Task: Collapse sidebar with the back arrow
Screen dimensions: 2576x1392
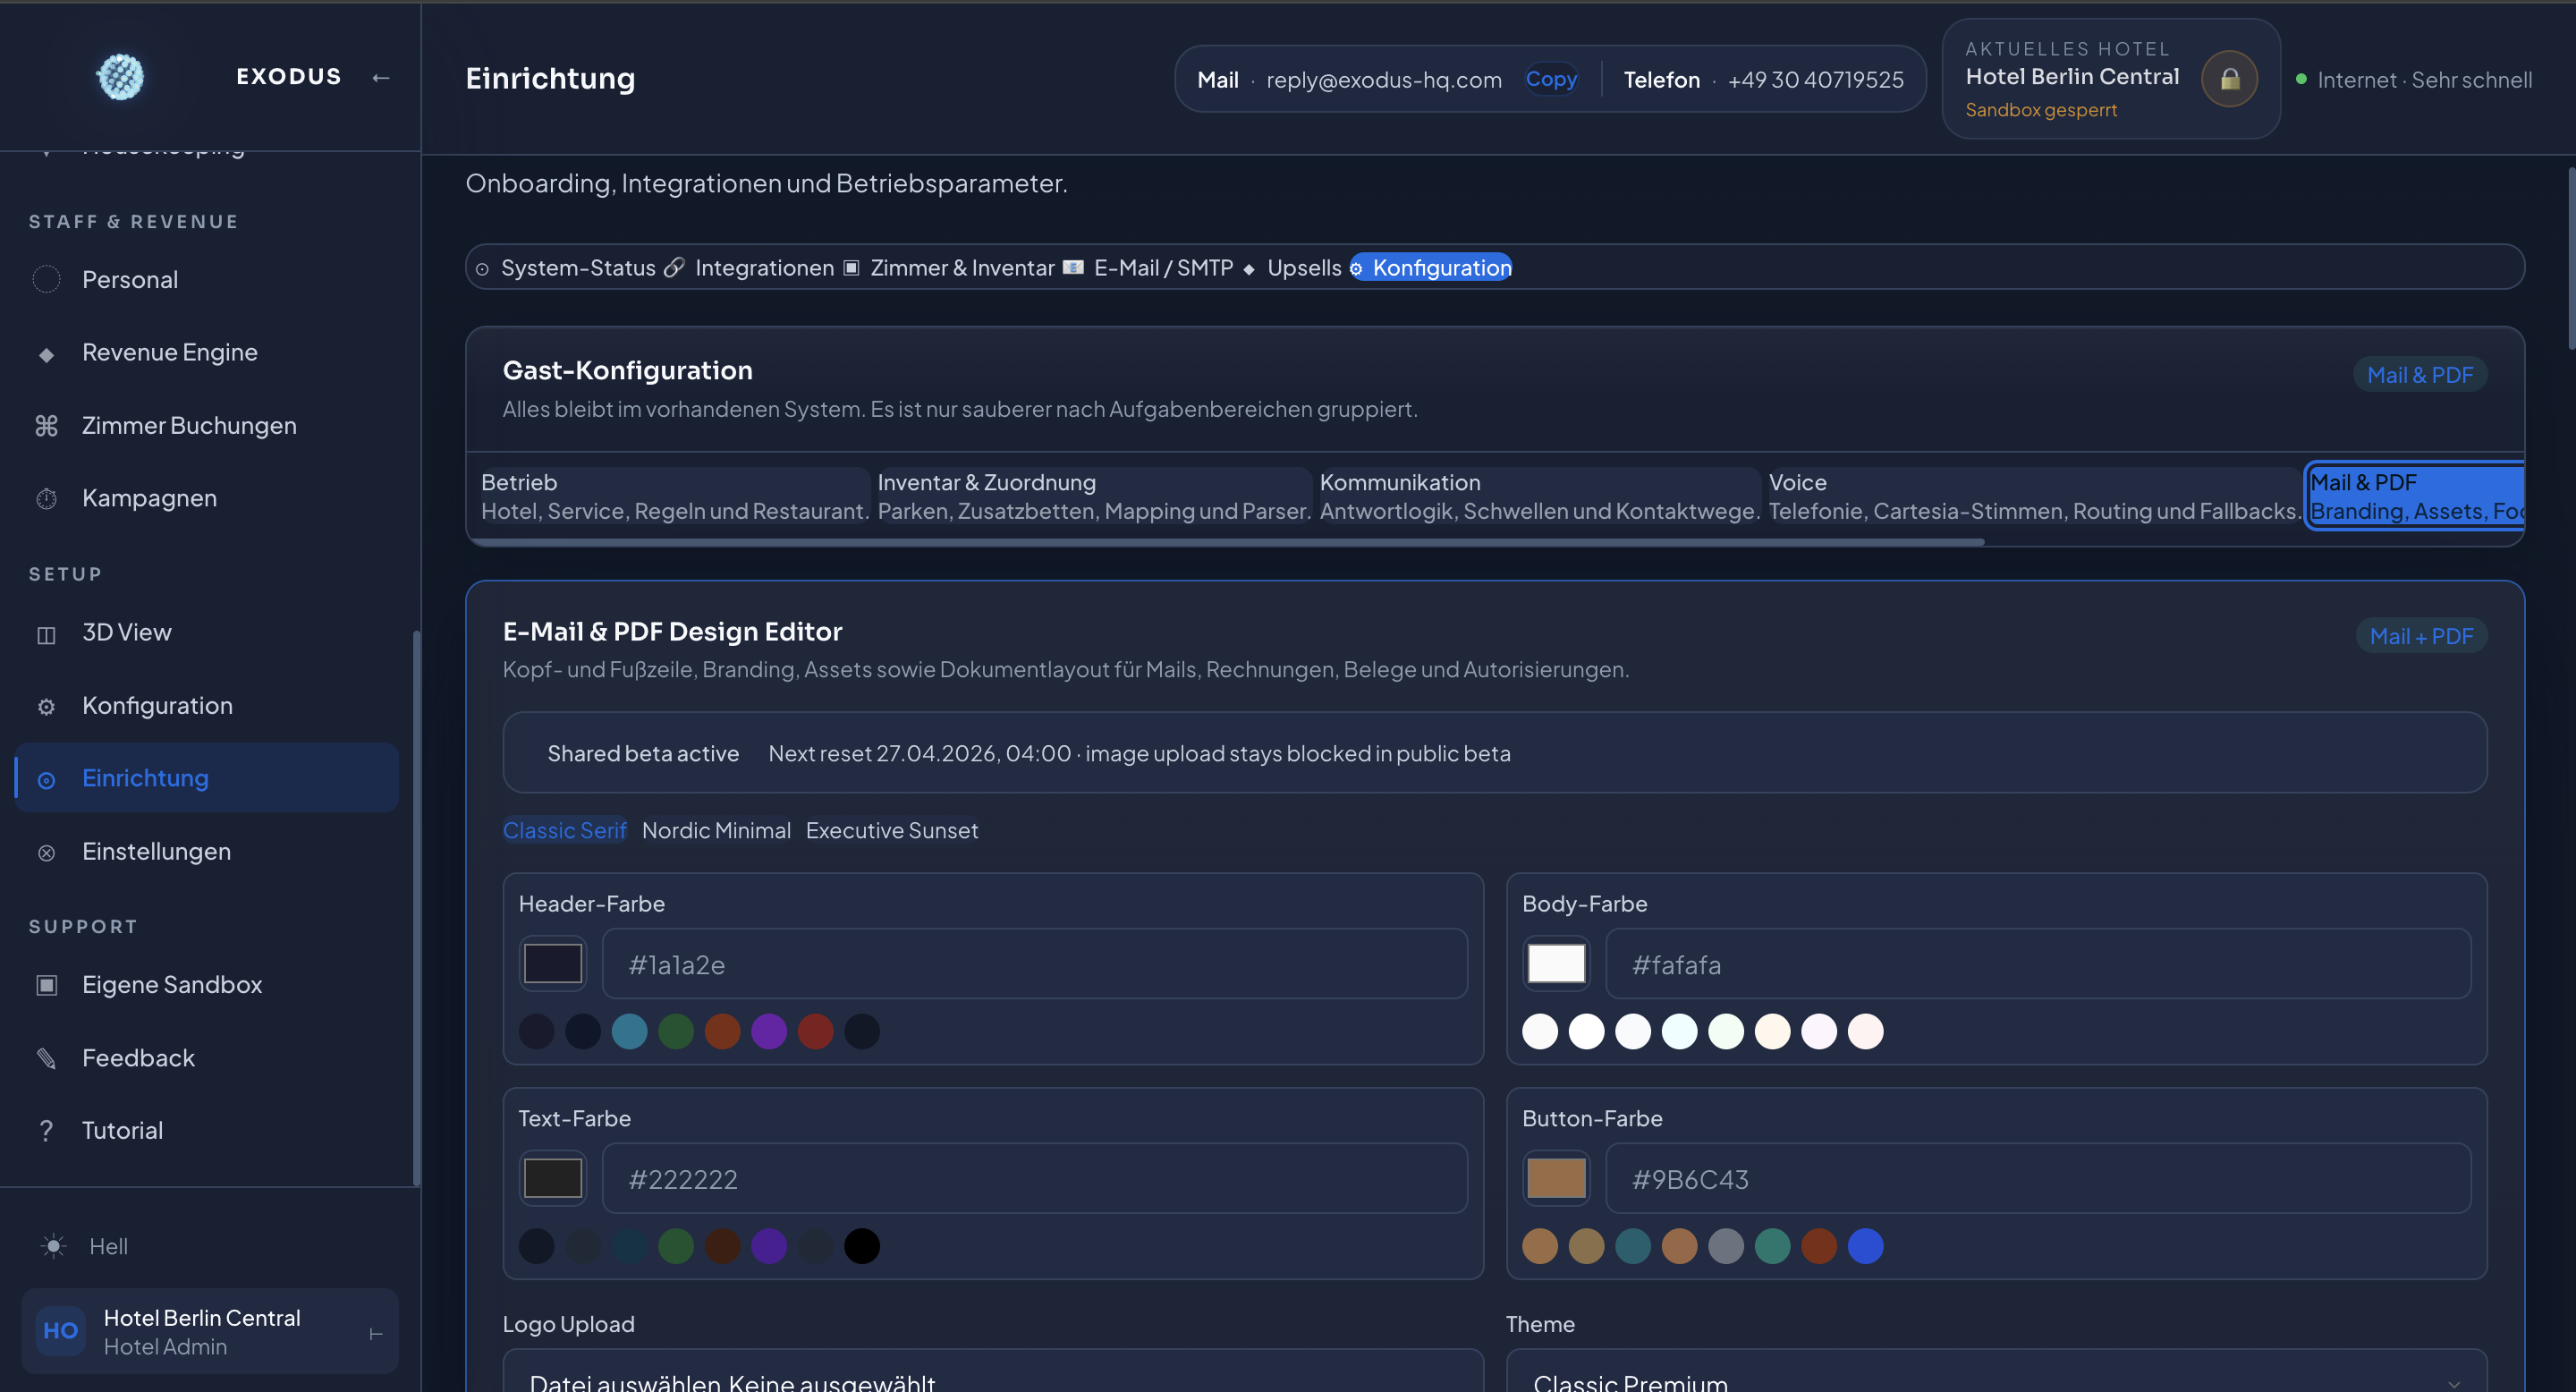Action: click(x=380, y=77)
